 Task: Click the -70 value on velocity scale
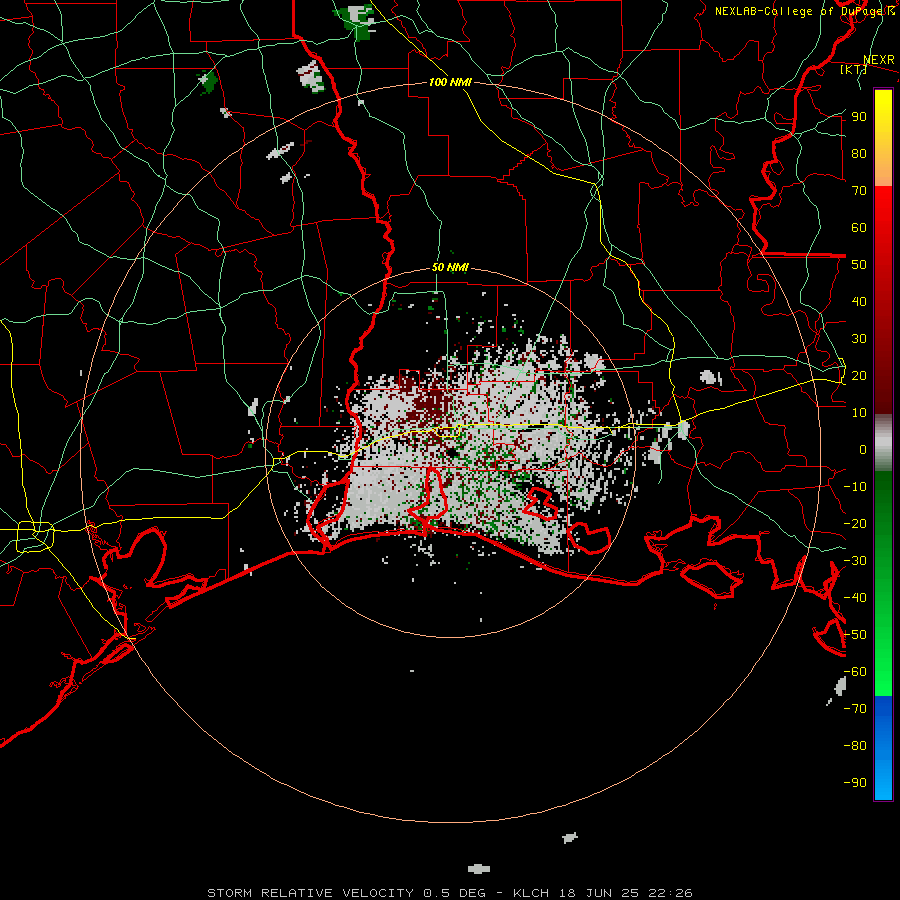click(855, 709)
